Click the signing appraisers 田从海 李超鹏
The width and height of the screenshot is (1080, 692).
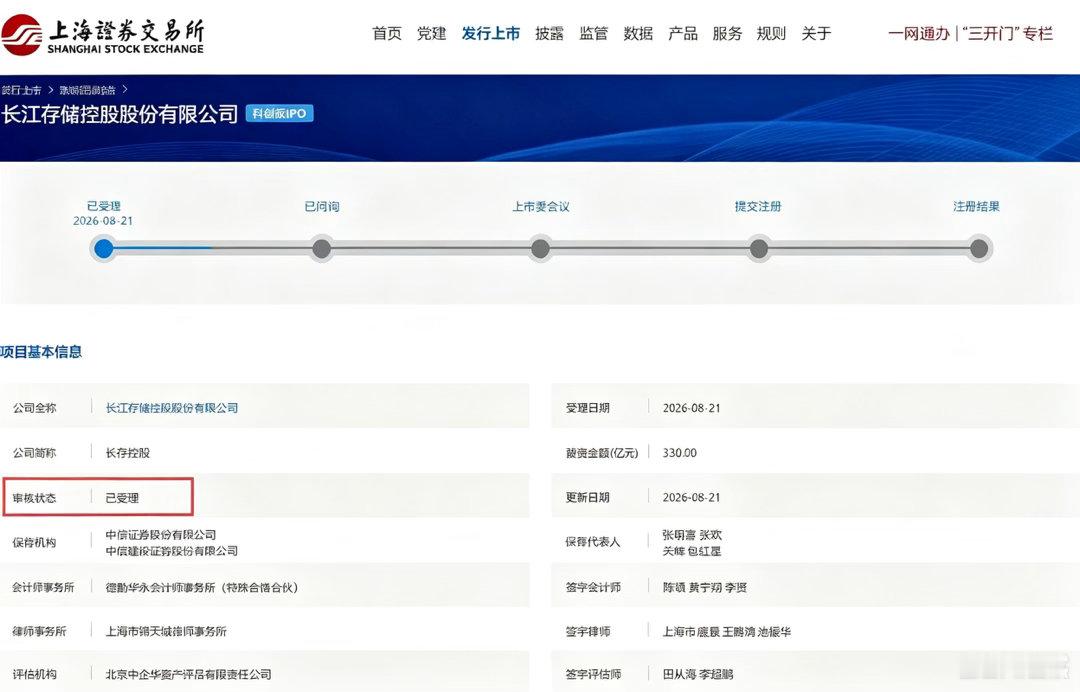coord(698,674)
